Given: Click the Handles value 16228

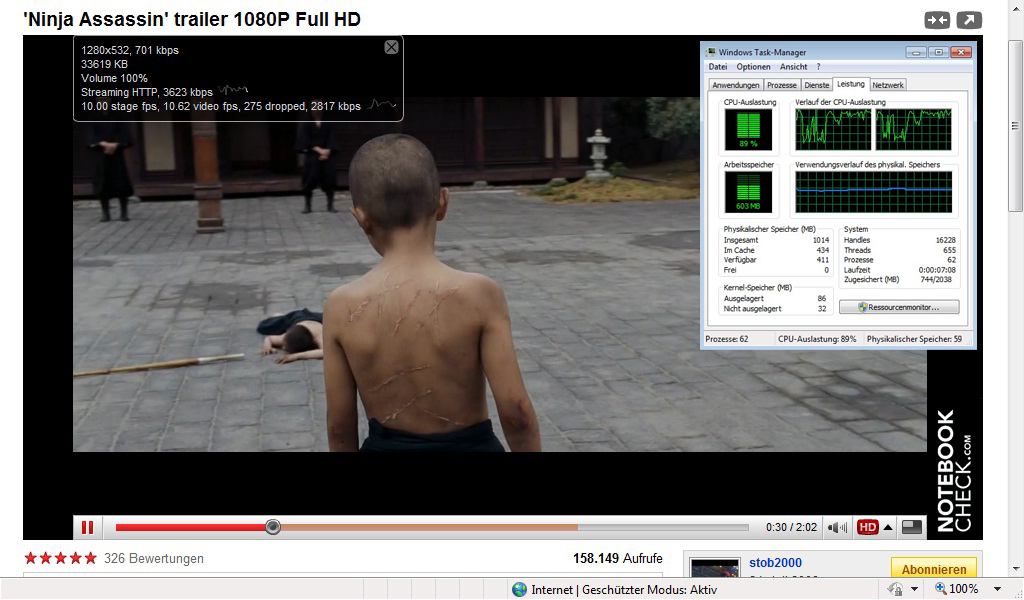Looking at the screenshot, I should coord(945,240).
